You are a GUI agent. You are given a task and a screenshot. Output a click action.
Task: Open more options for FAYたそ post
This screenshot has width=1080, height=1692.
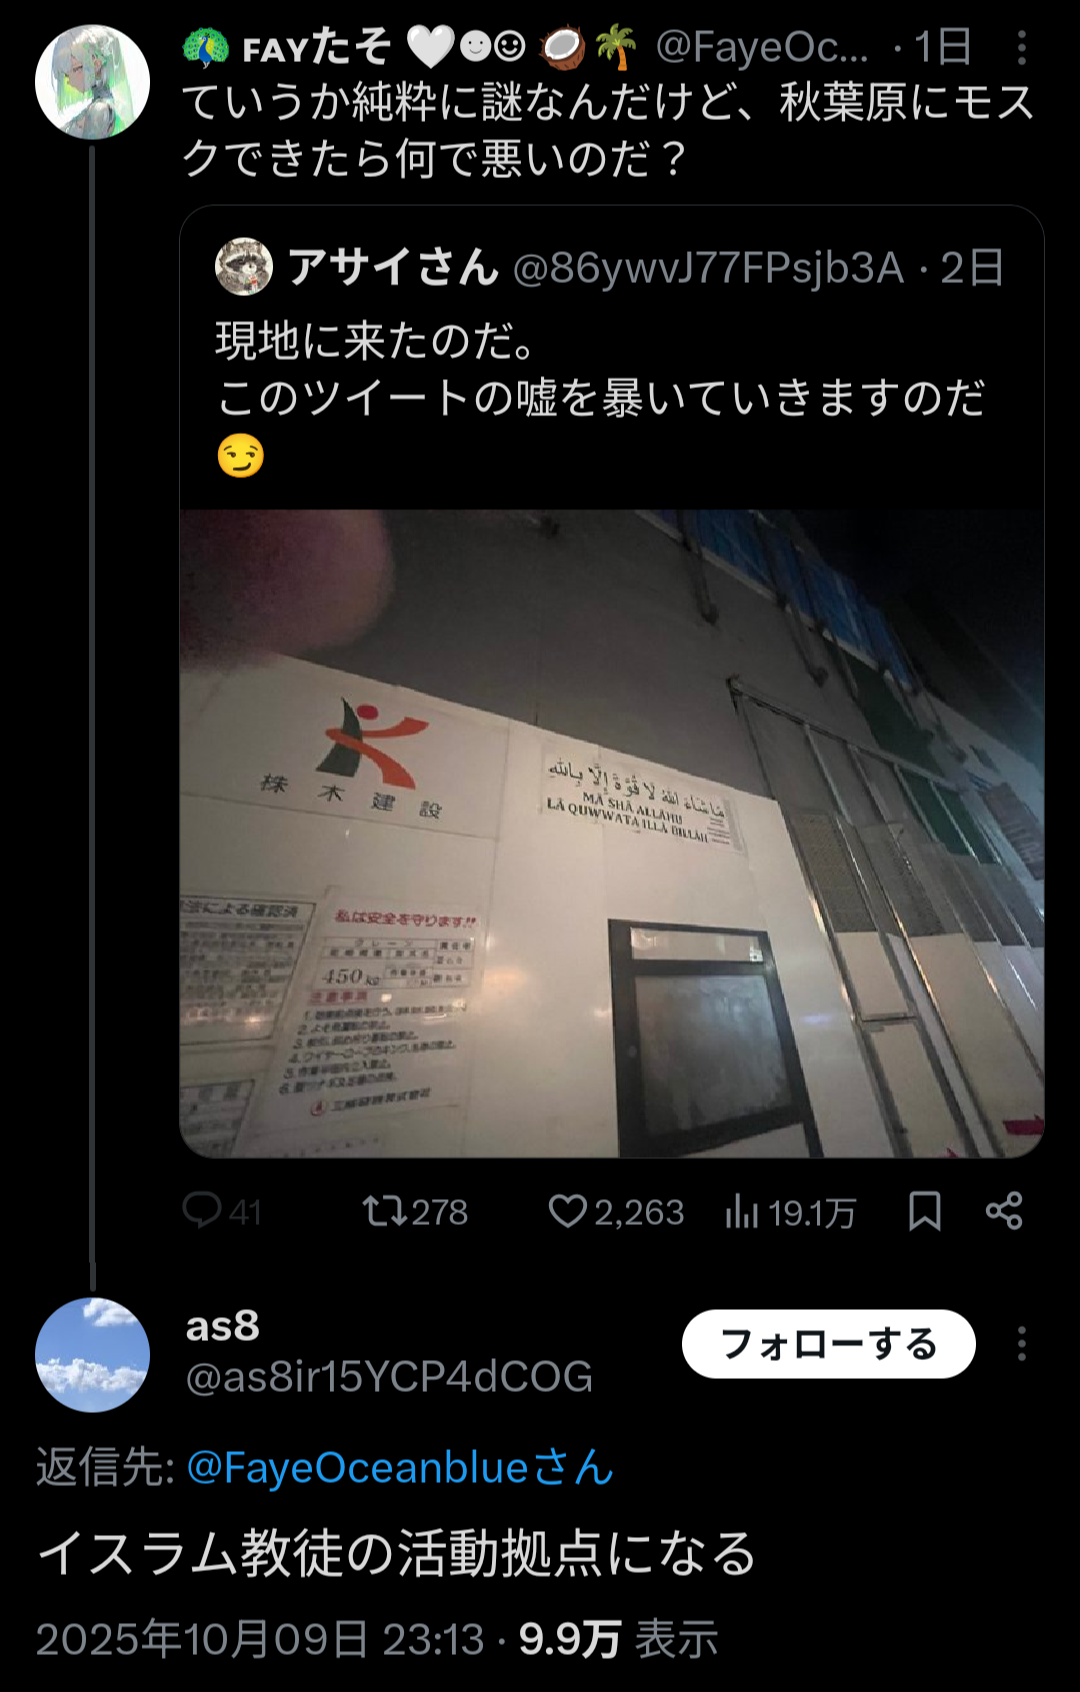(1021, 47)
